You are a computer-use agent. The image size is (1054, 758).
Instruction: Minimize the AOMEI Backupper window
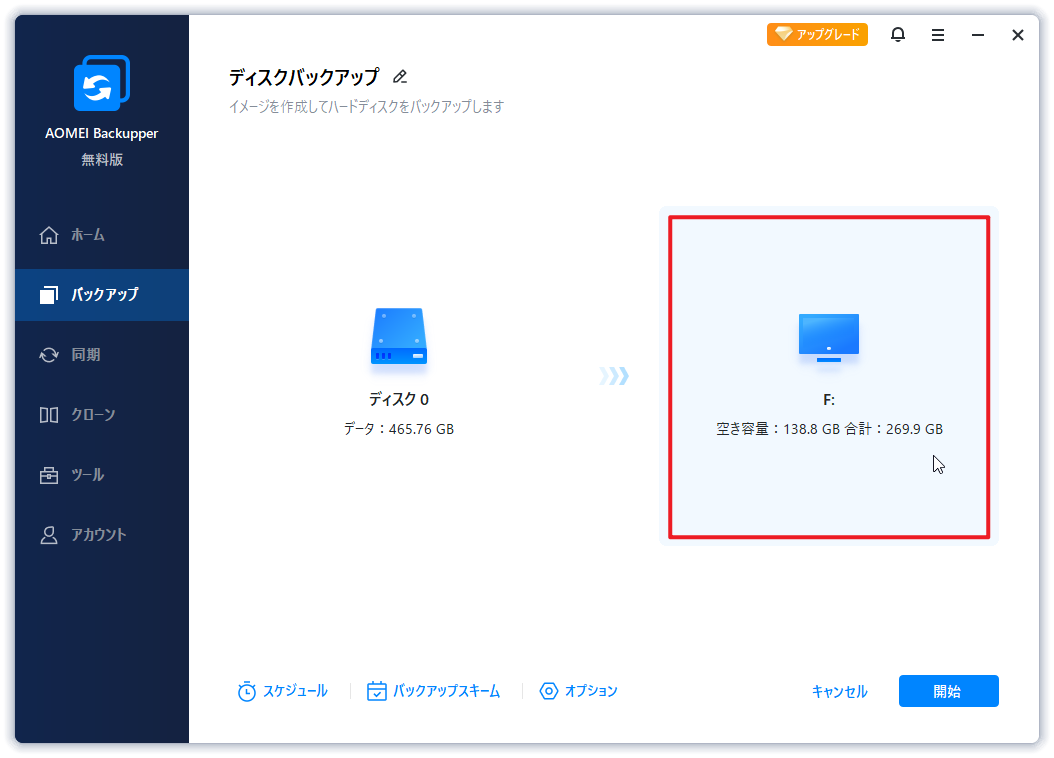978,35
